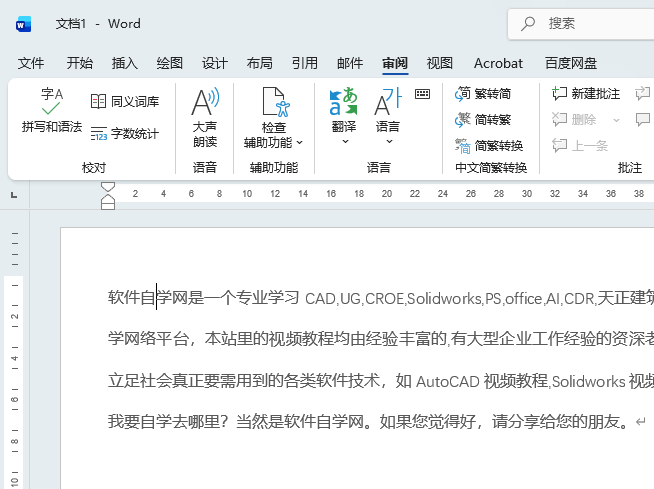Click the 检查辅助功能 accessibility icon
This screenshot has height=489, width=654.
(x=276, y=102)
